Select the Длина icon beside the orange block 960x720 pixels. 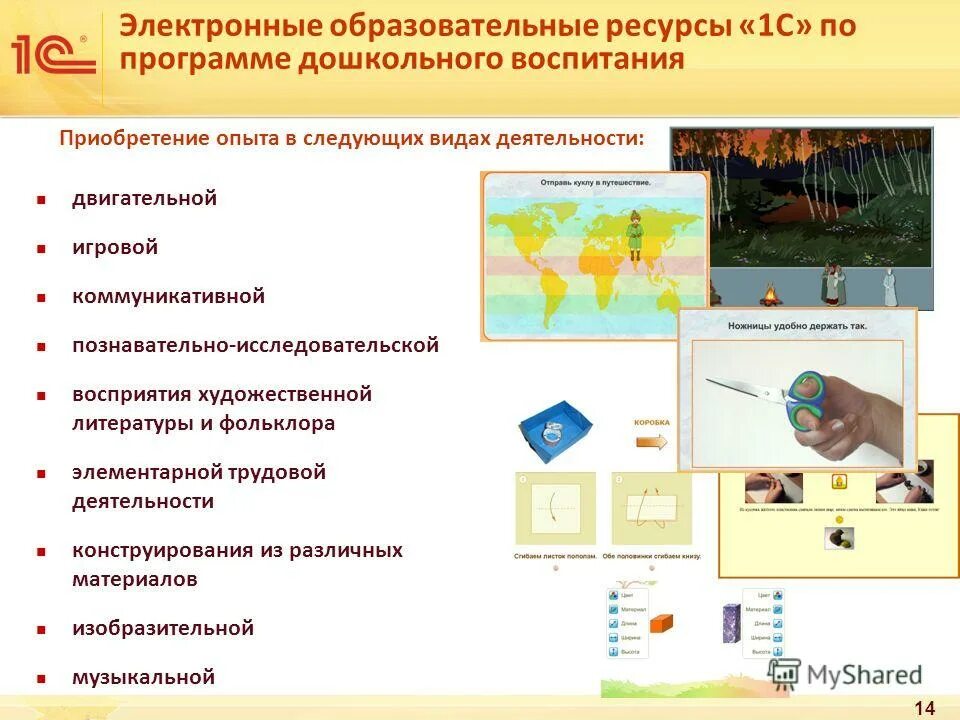tap(613, 623)
